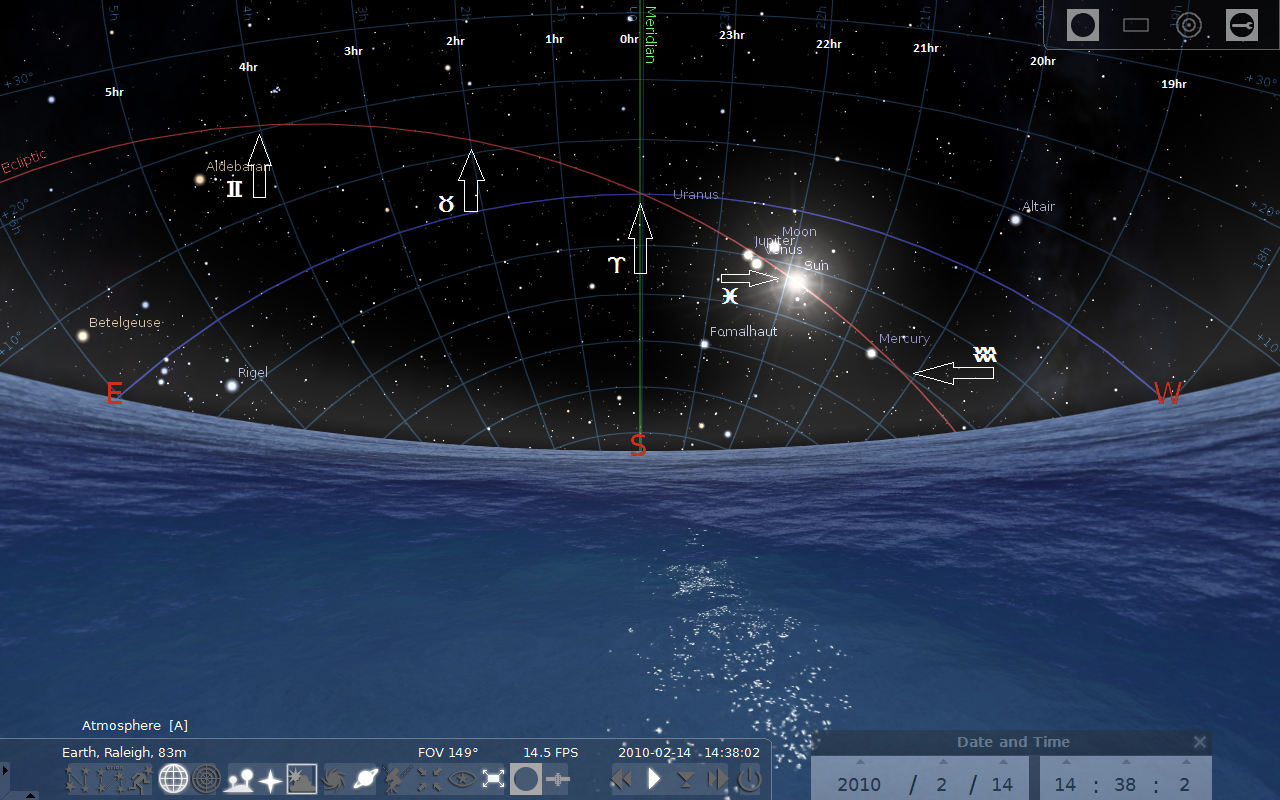
Task: Disable the atmosphere
Action: (303, 779)
